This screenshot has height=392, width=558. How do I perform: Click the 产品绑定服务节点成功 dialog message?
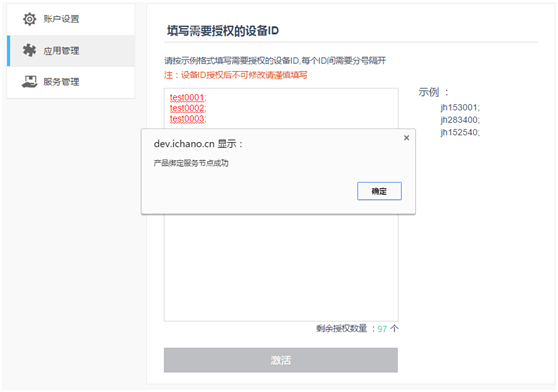(x=191, y=163)
